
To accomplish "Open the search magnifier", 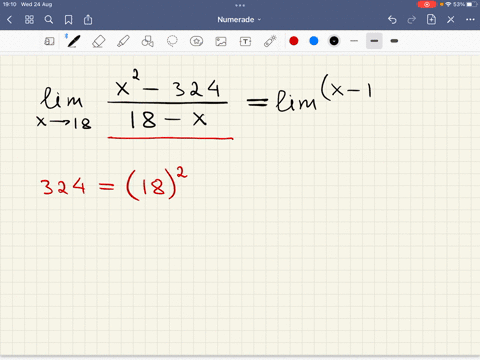I will coord(49,20).
